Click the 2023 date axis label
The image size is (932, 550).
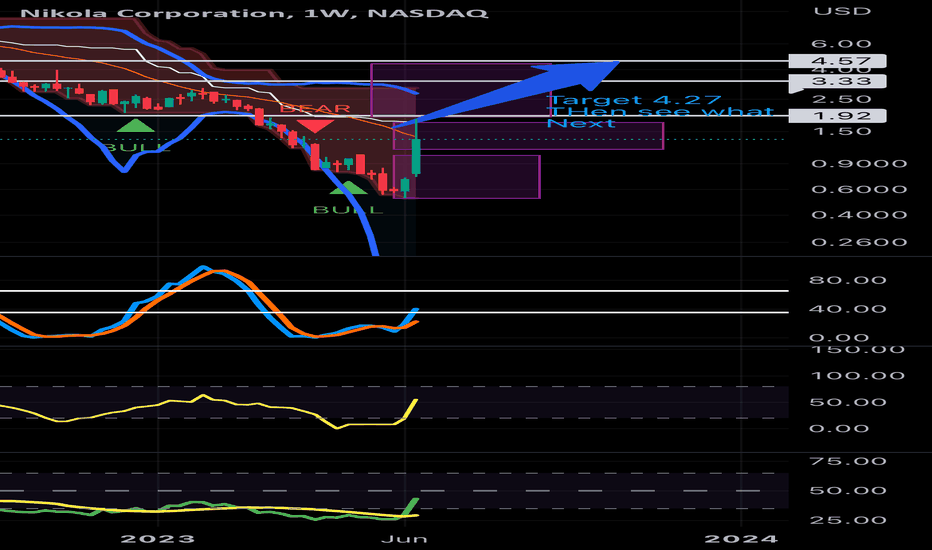pyautogui.click(x=158, y=539)
